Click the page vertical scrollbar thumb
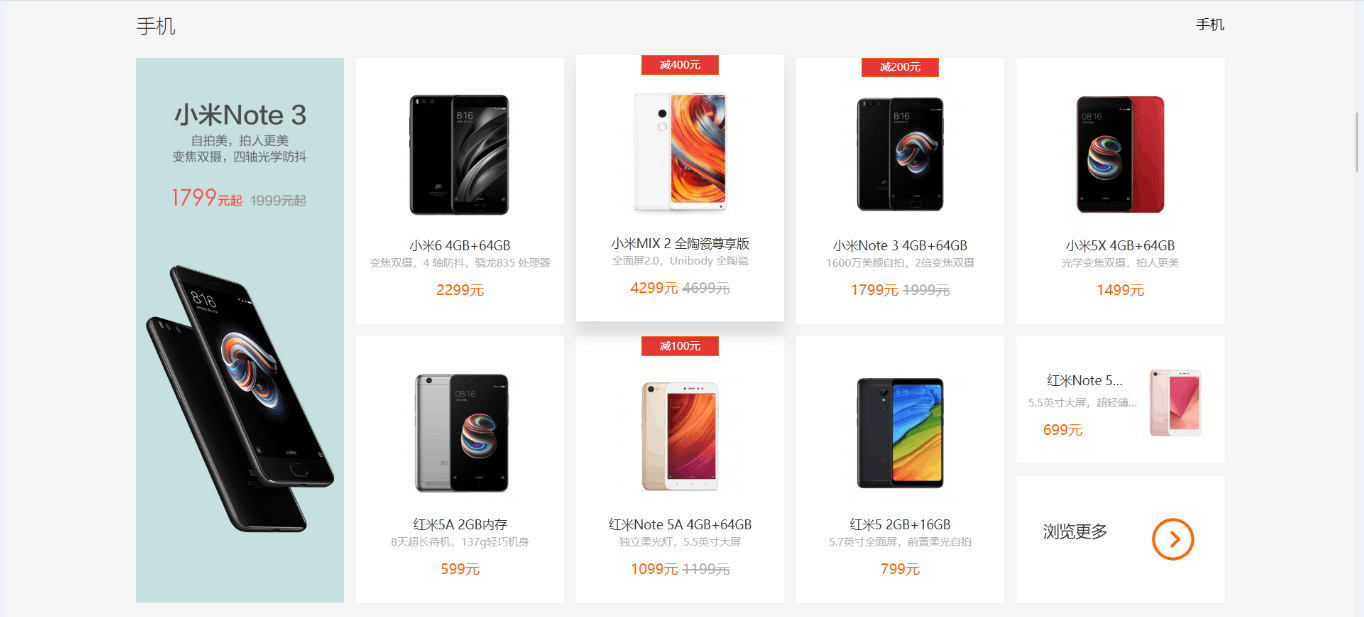Image resolution: width=1364 pixels, height=617 pixels. (x=1357, y=142)
